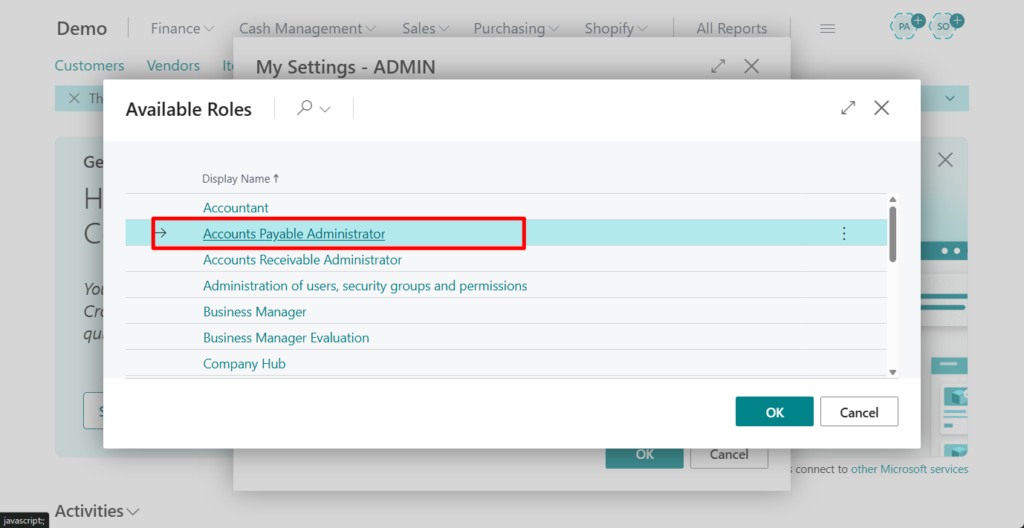Select the Accountant role

[x=236, y=208]
